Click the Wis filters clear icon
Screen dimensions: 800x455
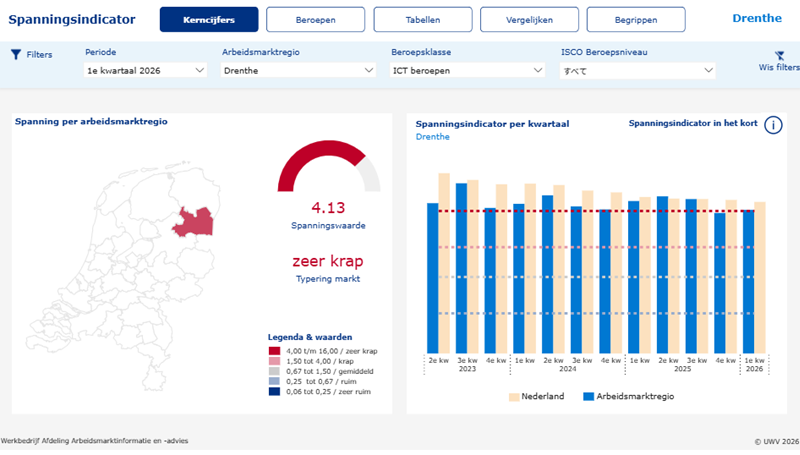pos(779,56)
